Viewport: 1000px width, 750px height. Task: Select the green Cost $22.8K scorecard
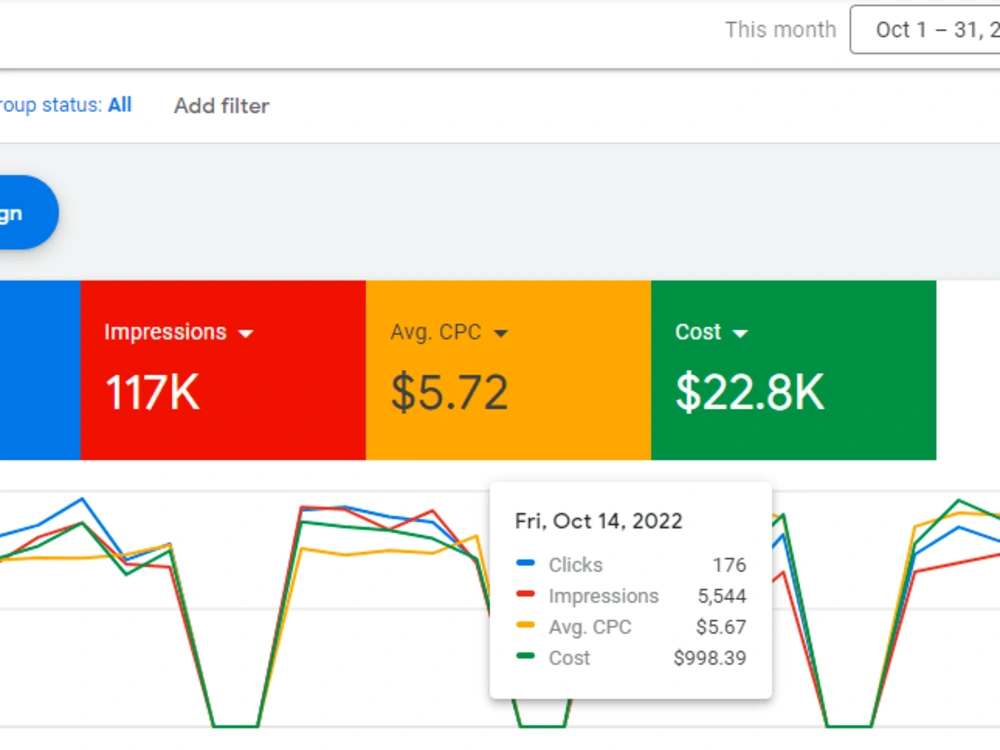click(x=793, y=370)
